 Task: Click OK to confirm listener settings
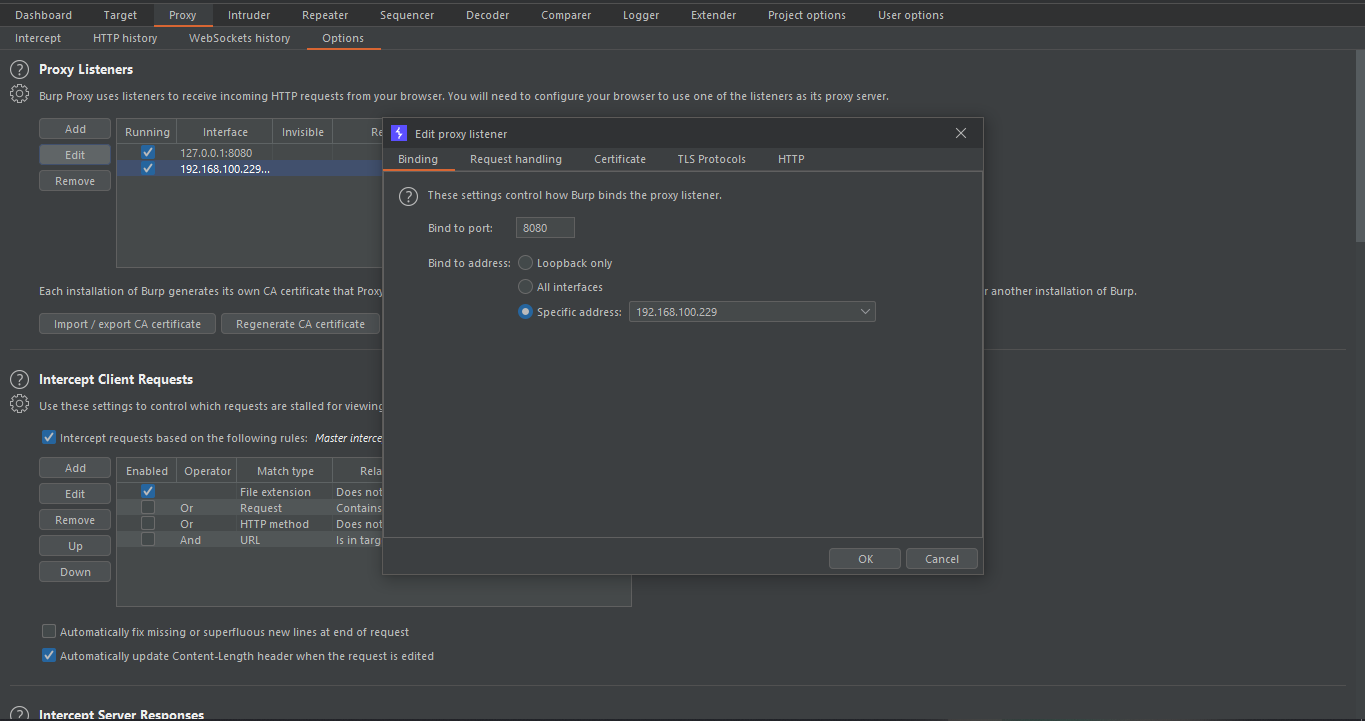[x=865, y=559]
